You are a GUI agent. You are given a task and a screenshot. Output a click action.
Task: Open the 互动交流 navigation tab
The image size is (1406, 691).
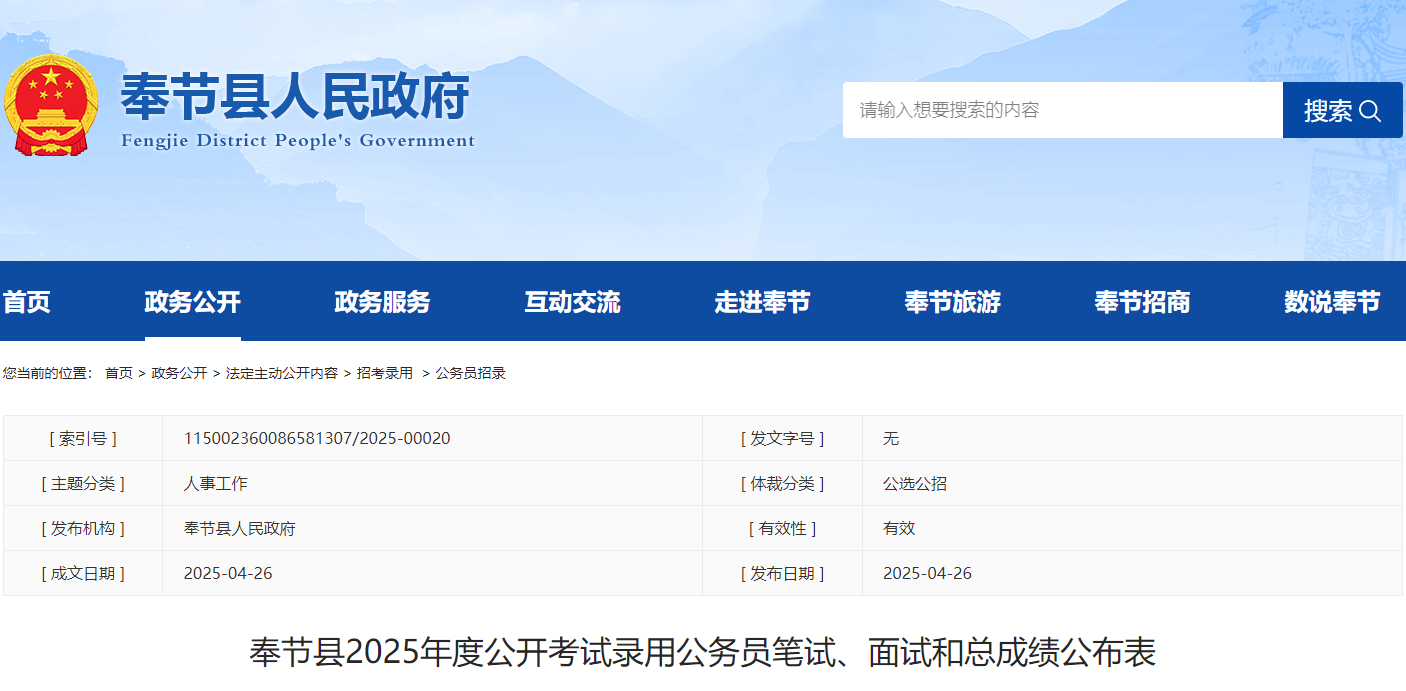click(x=572, y=302)
